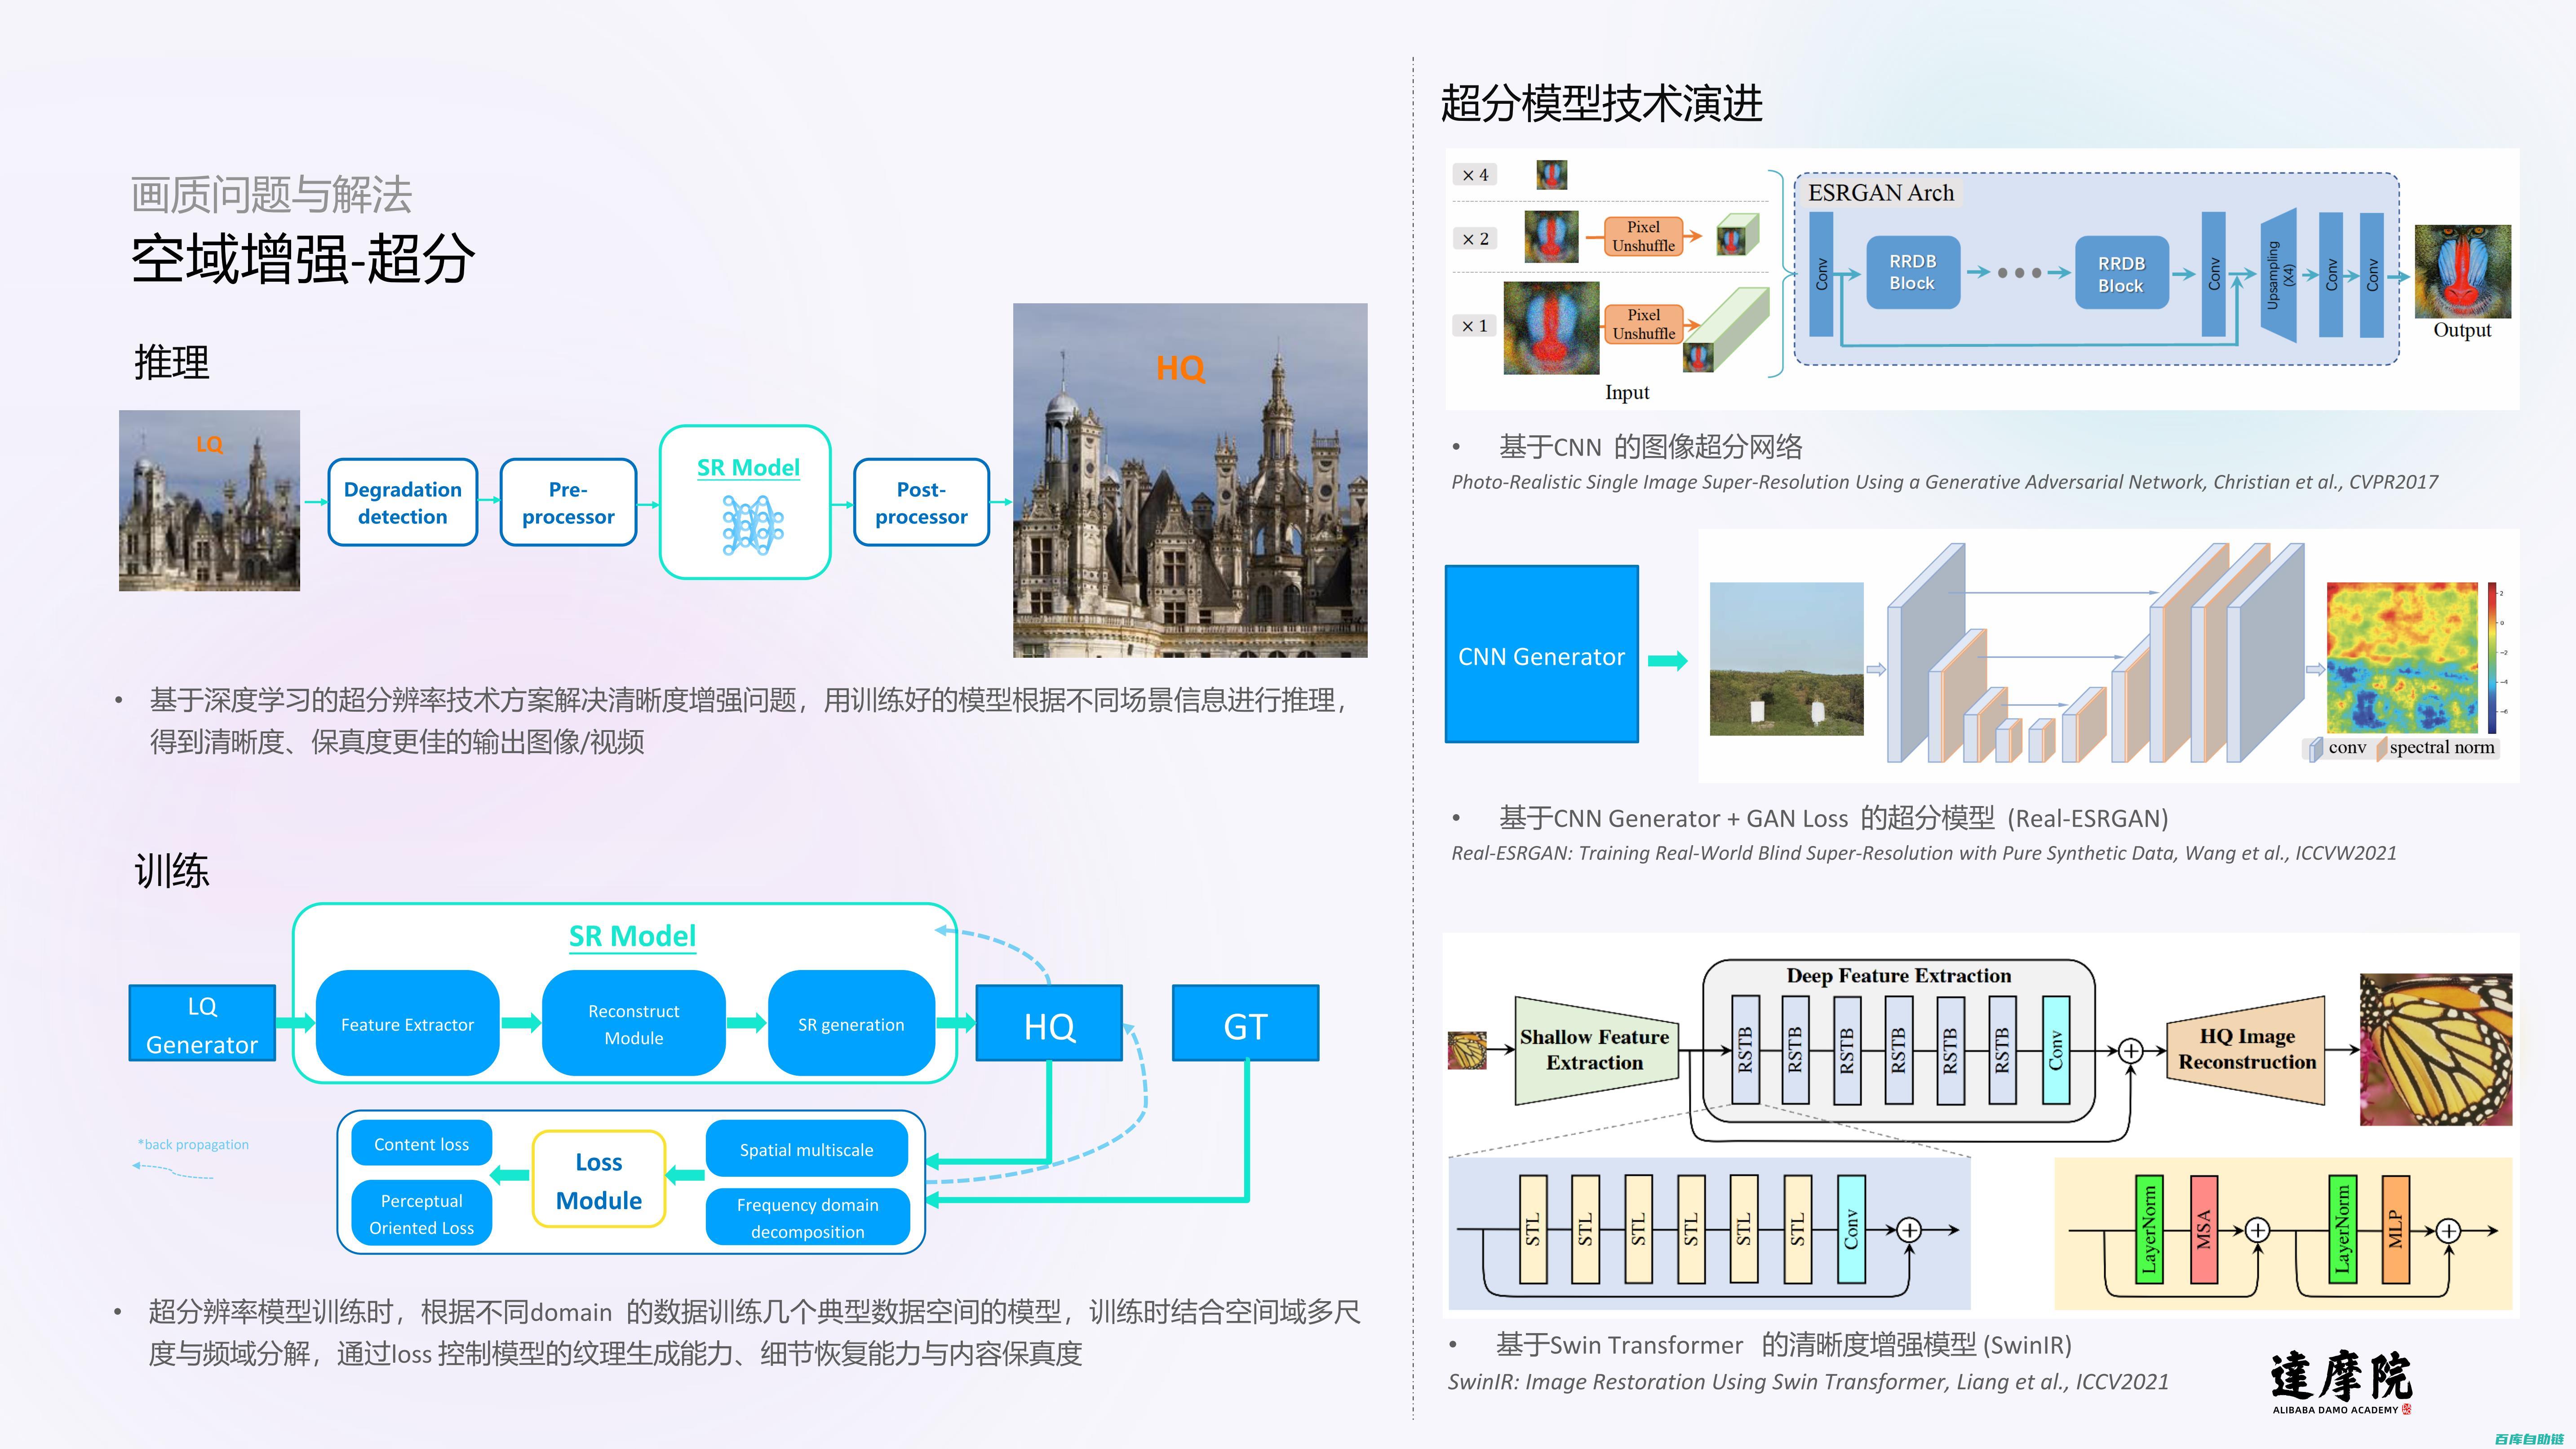Image resolution: width=2576 pixels, height=1449 pixels.
Task: Click the Loss Module yellow box
Action: [x=599, y=1180]
